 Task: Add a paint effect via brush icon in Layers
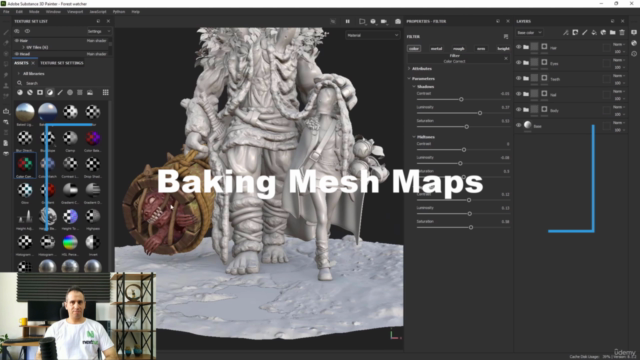566,33
